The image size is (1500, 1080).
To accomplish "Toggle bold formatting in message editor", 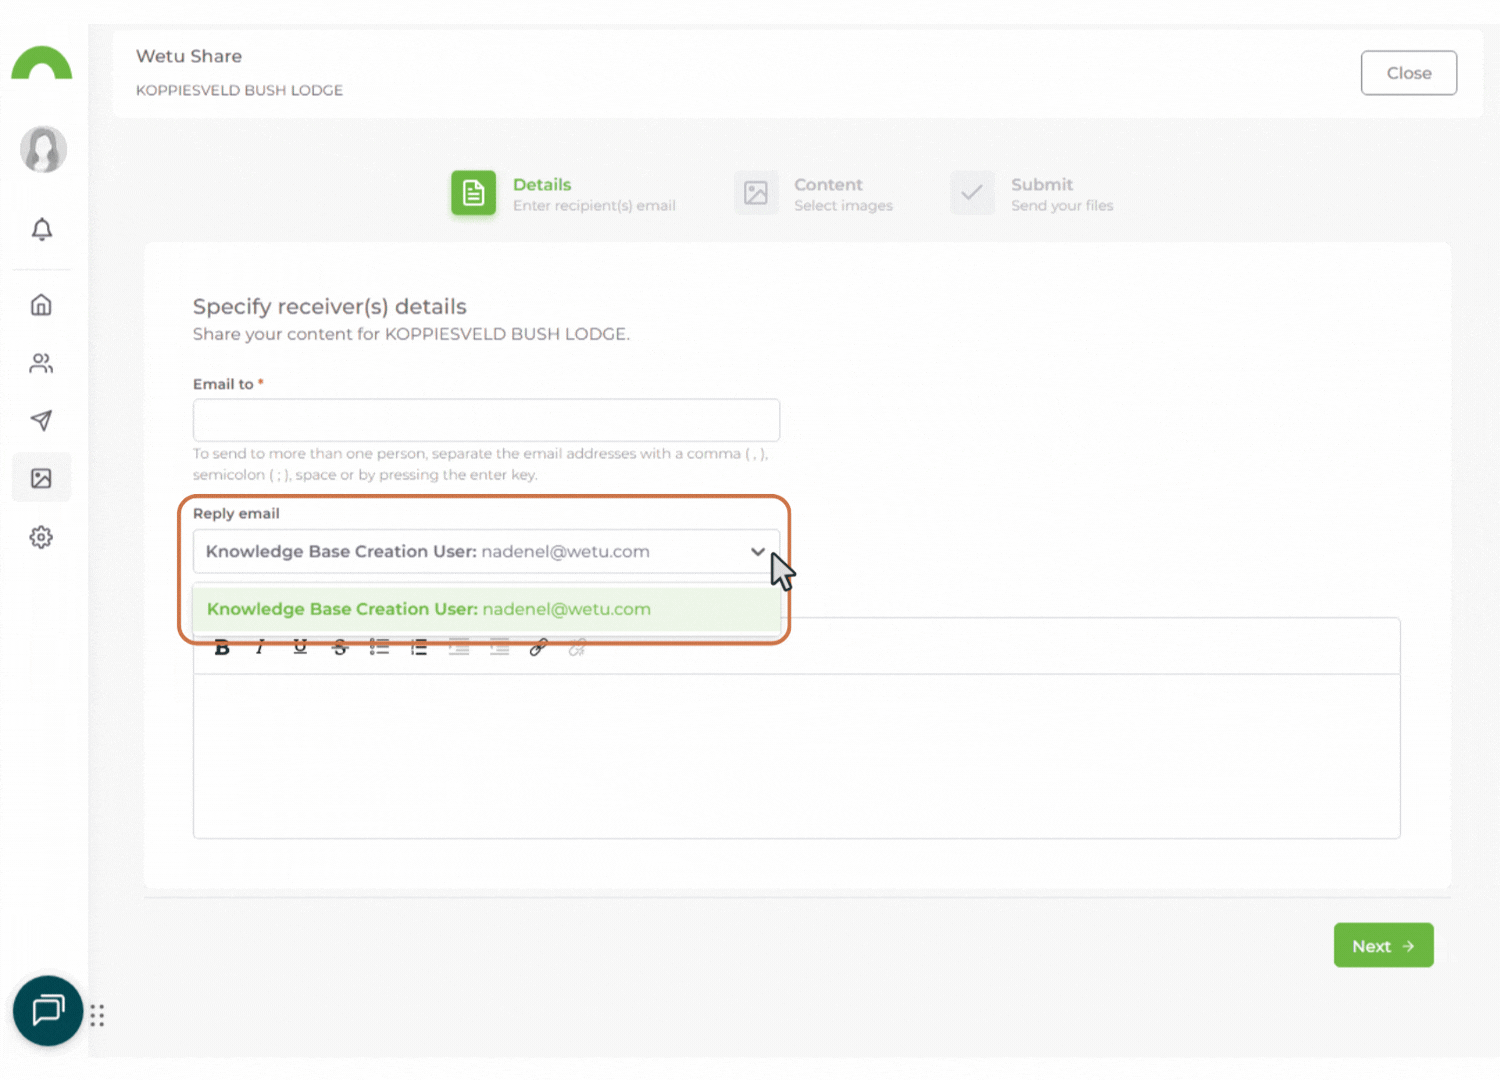I will click(222, 648).
